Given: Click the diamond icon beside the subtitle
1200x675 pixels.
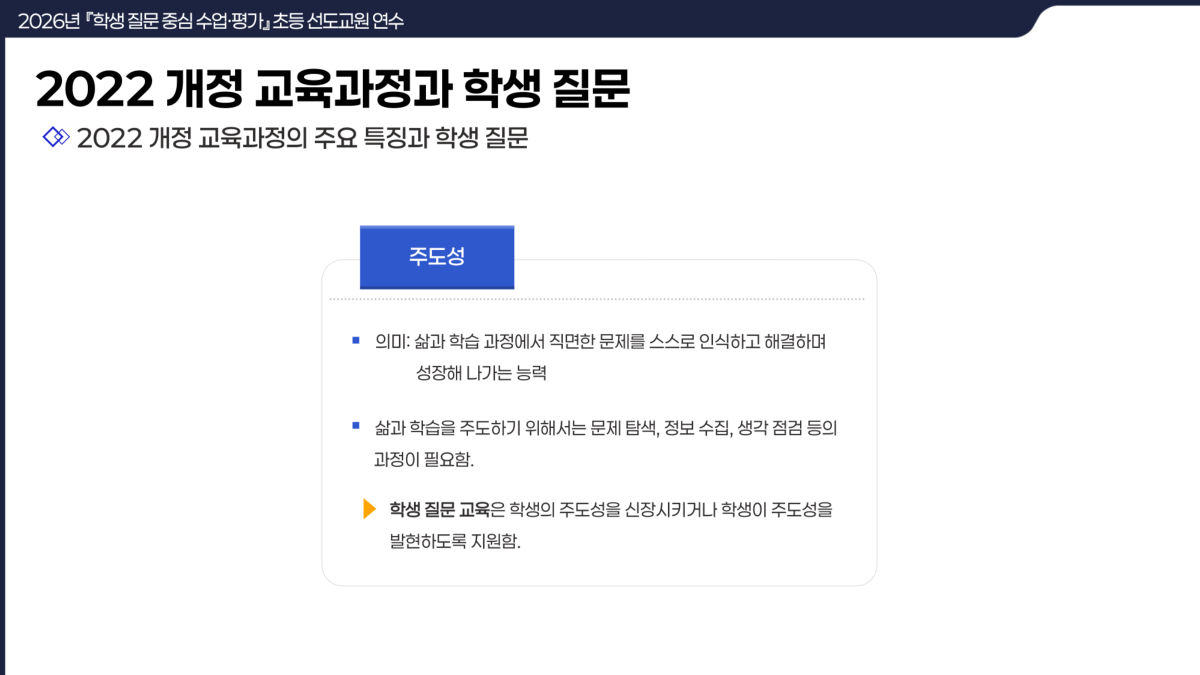Looking at the screenshot, I should pos(56,137).
